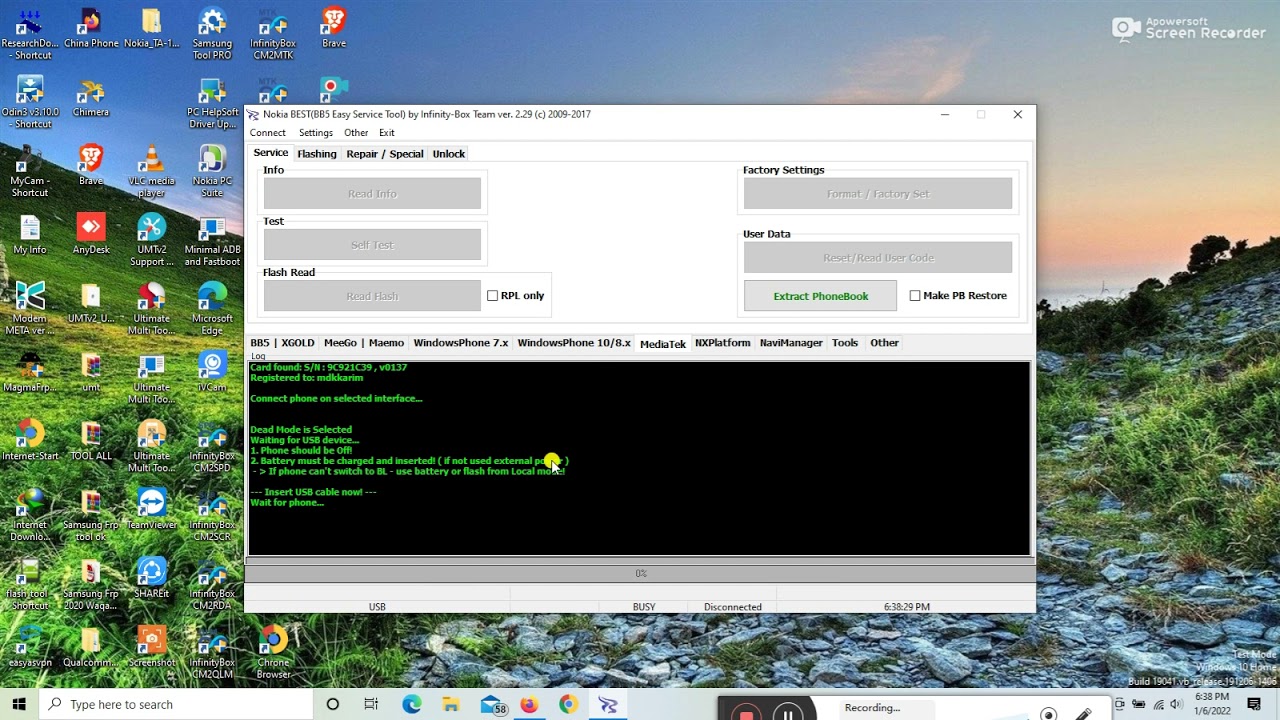
Task: Open the Unlock tab
Action: point(448,154)
